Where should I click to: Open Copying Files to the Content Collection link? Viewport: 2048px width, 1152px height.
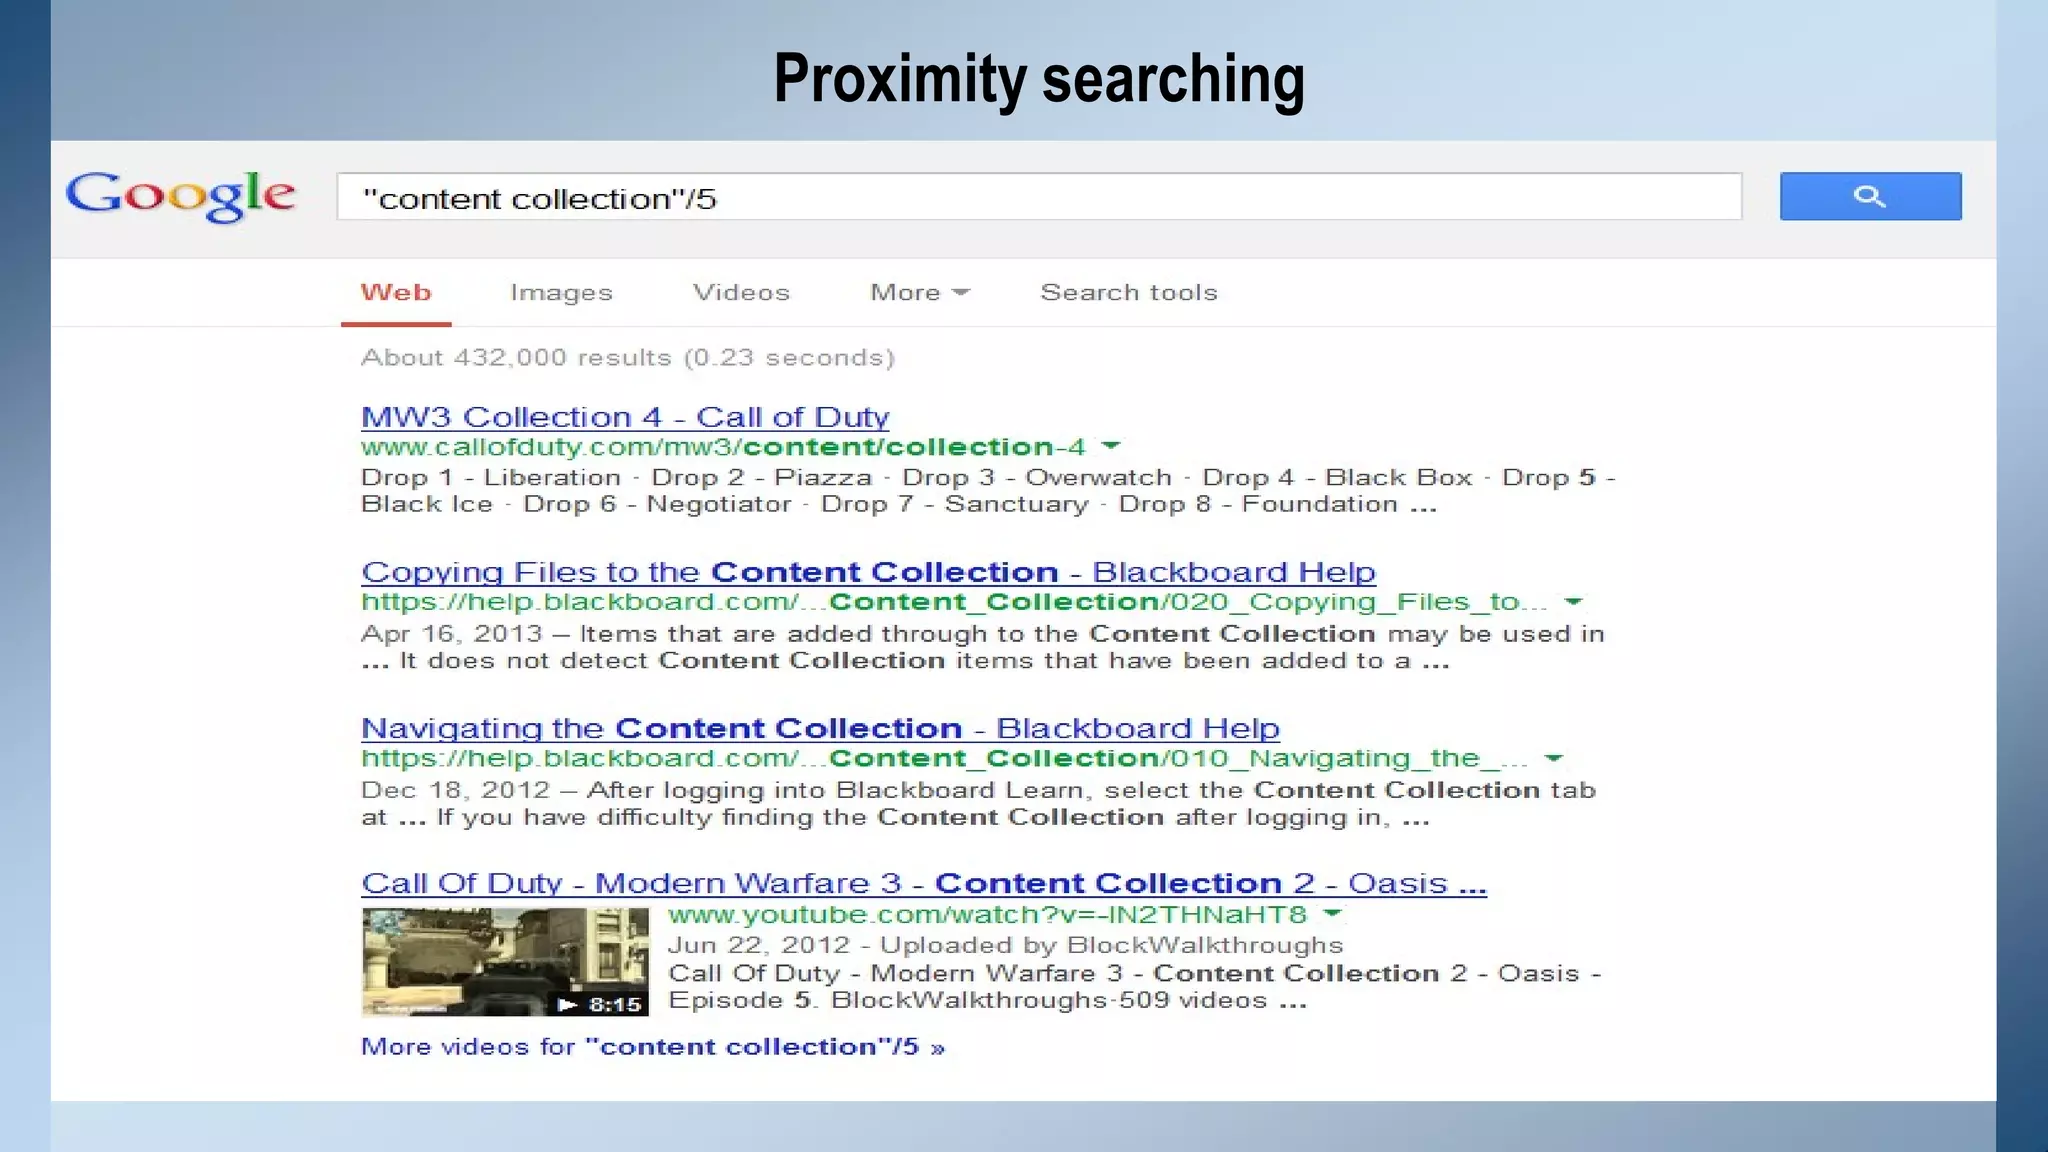click(868, 572)
